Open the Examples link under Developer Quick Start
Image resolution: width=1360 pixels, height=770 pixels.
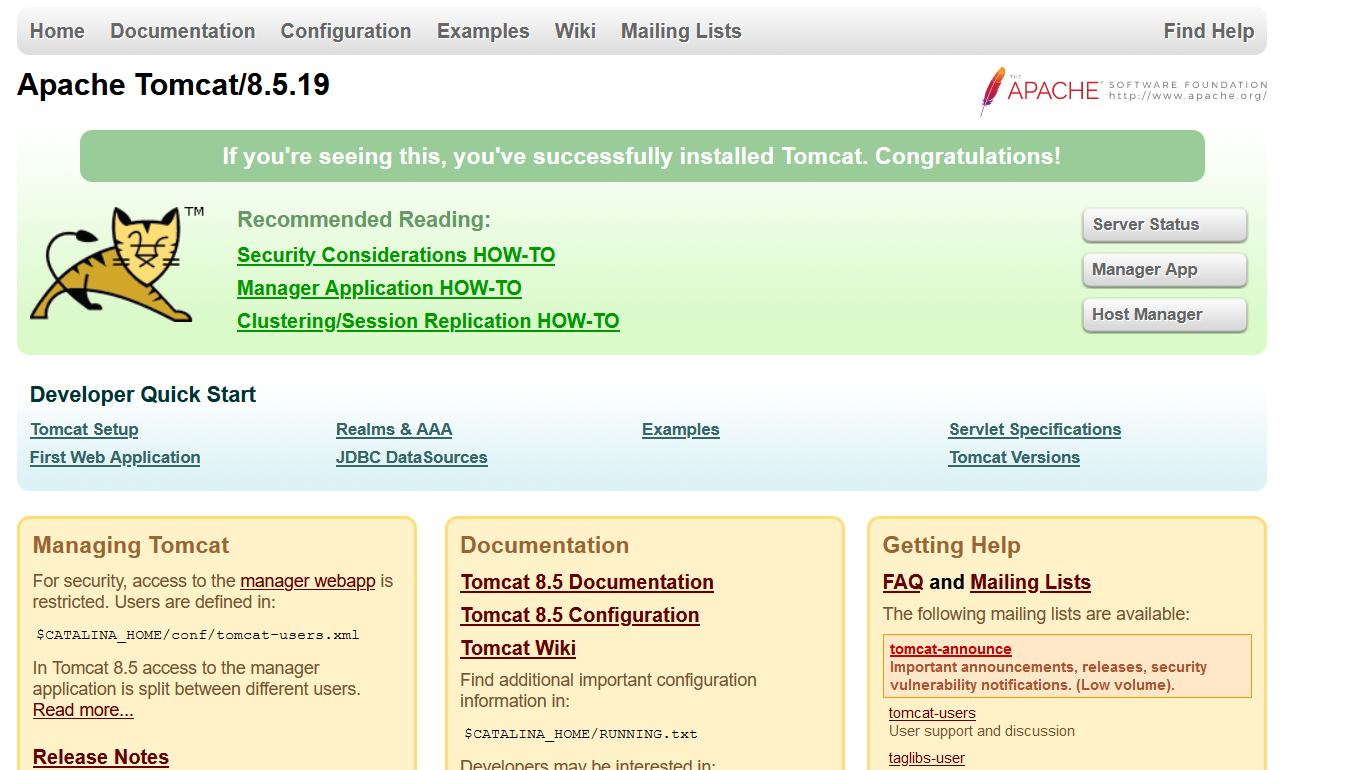coord(681,430)
